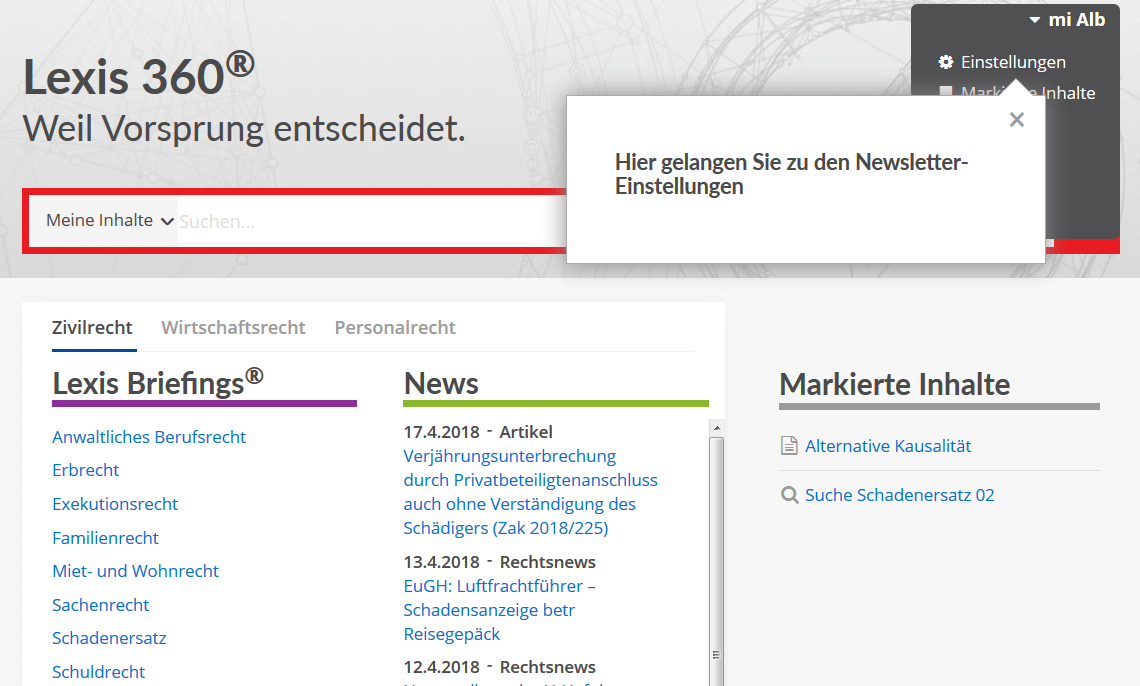
Task: Open the Familienrecht briefing link
Action: (x=105, y=538)
